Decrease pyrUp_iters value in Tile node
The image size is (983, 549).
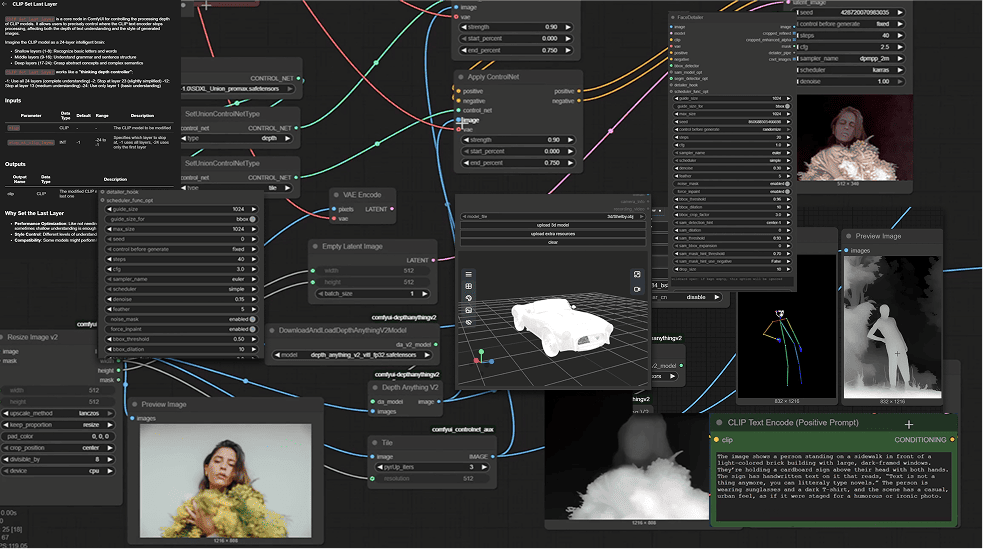pyautogui.click(x=380, y=467)
